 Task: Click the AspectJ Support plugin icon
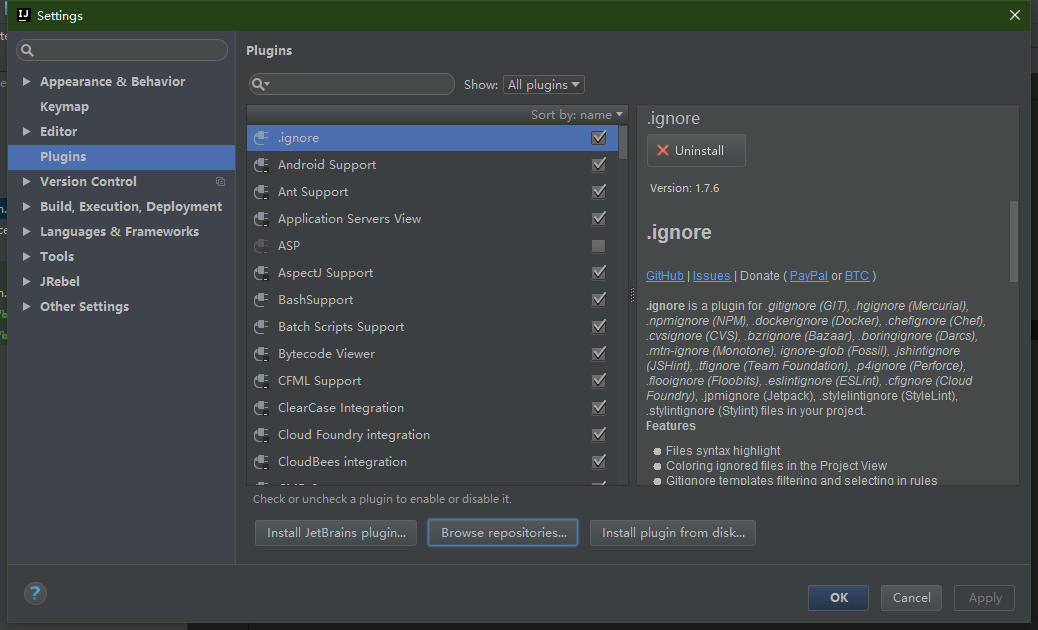(x=261, y=273)
